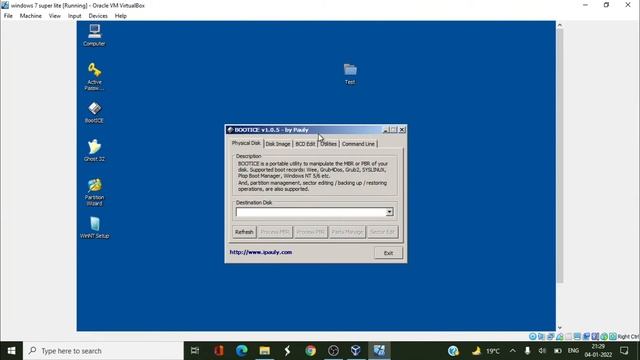Expand the Destination Disk dropdown arrow
The image size is (640, 360).
[x=389, y=212]
